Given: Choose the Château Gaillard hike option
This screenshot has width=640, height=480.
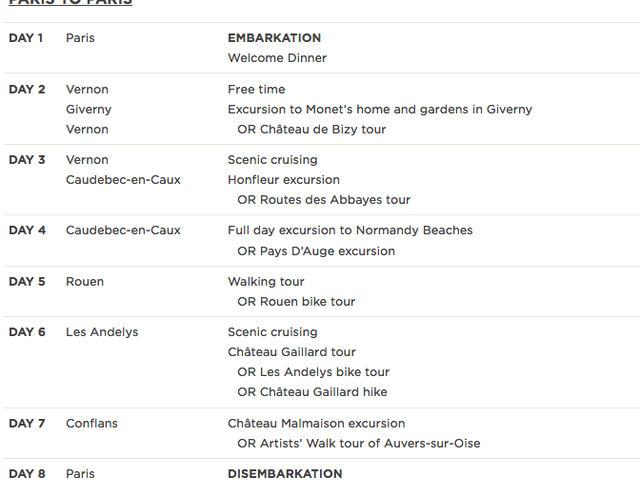Looking at the screenshot, I should (x=312, y=392).
